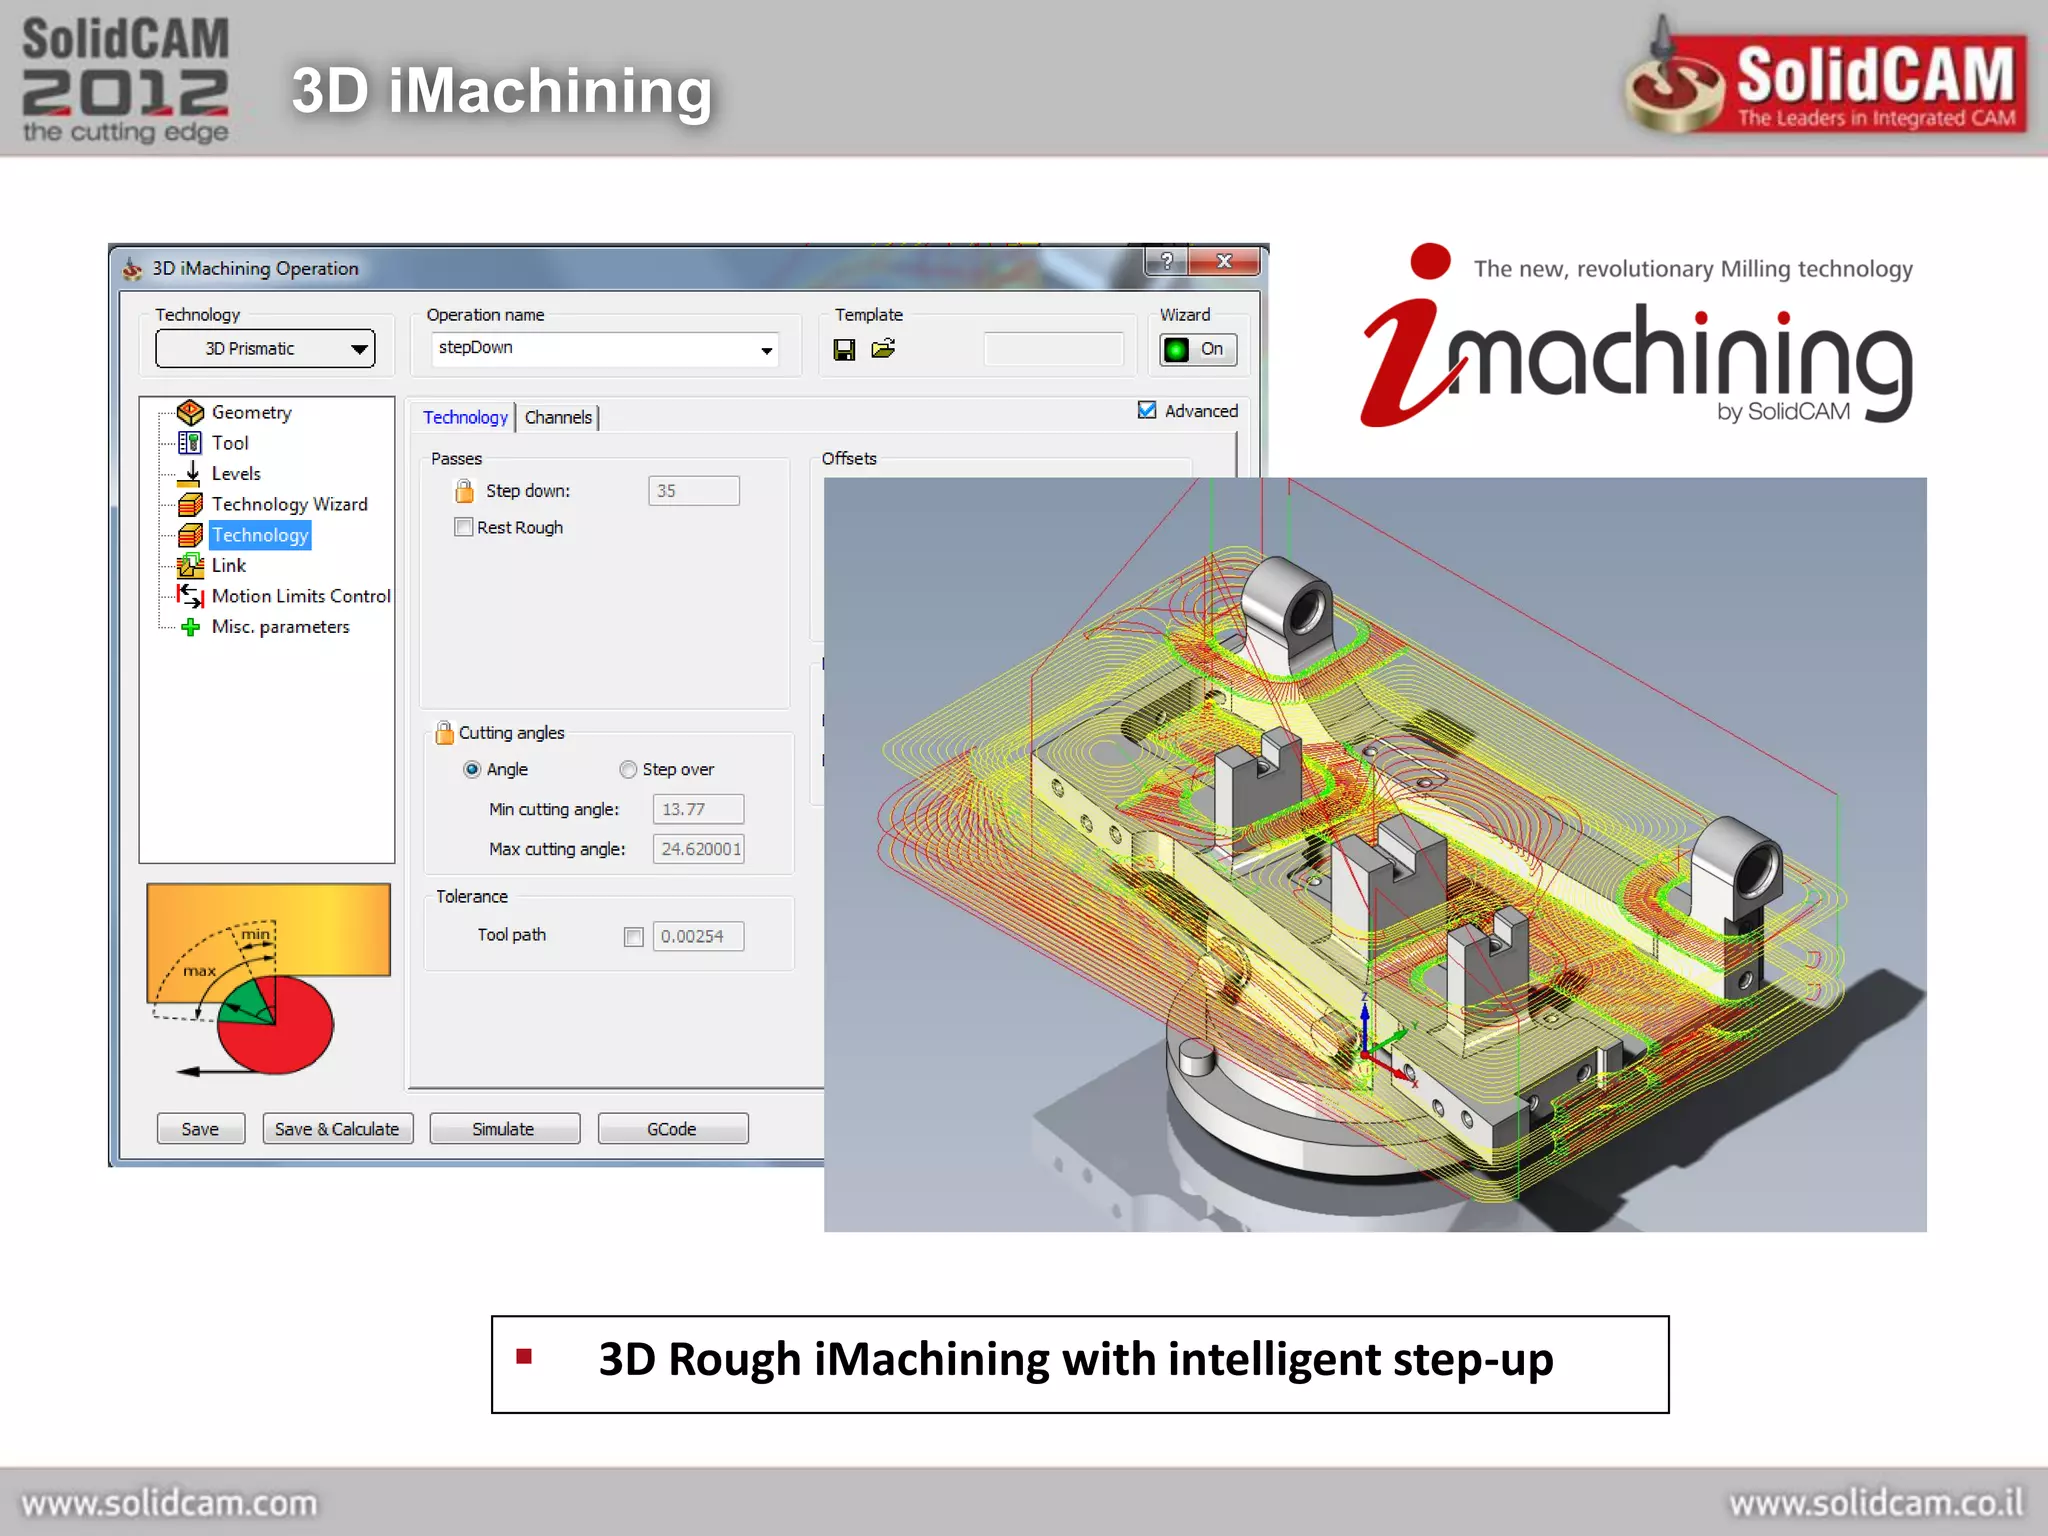Select the Step over radio button
Viewport: 2048px width, 1536px height.
click(628, 769)
